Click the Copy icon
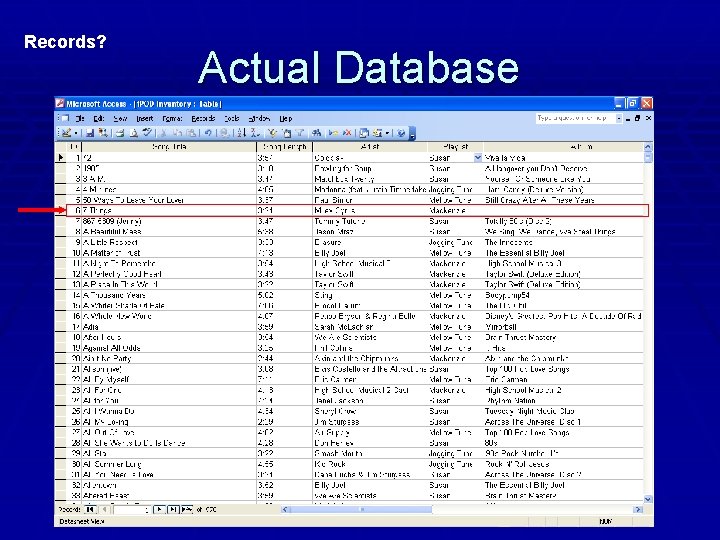 pyautogui.click(x=178, y=133)
